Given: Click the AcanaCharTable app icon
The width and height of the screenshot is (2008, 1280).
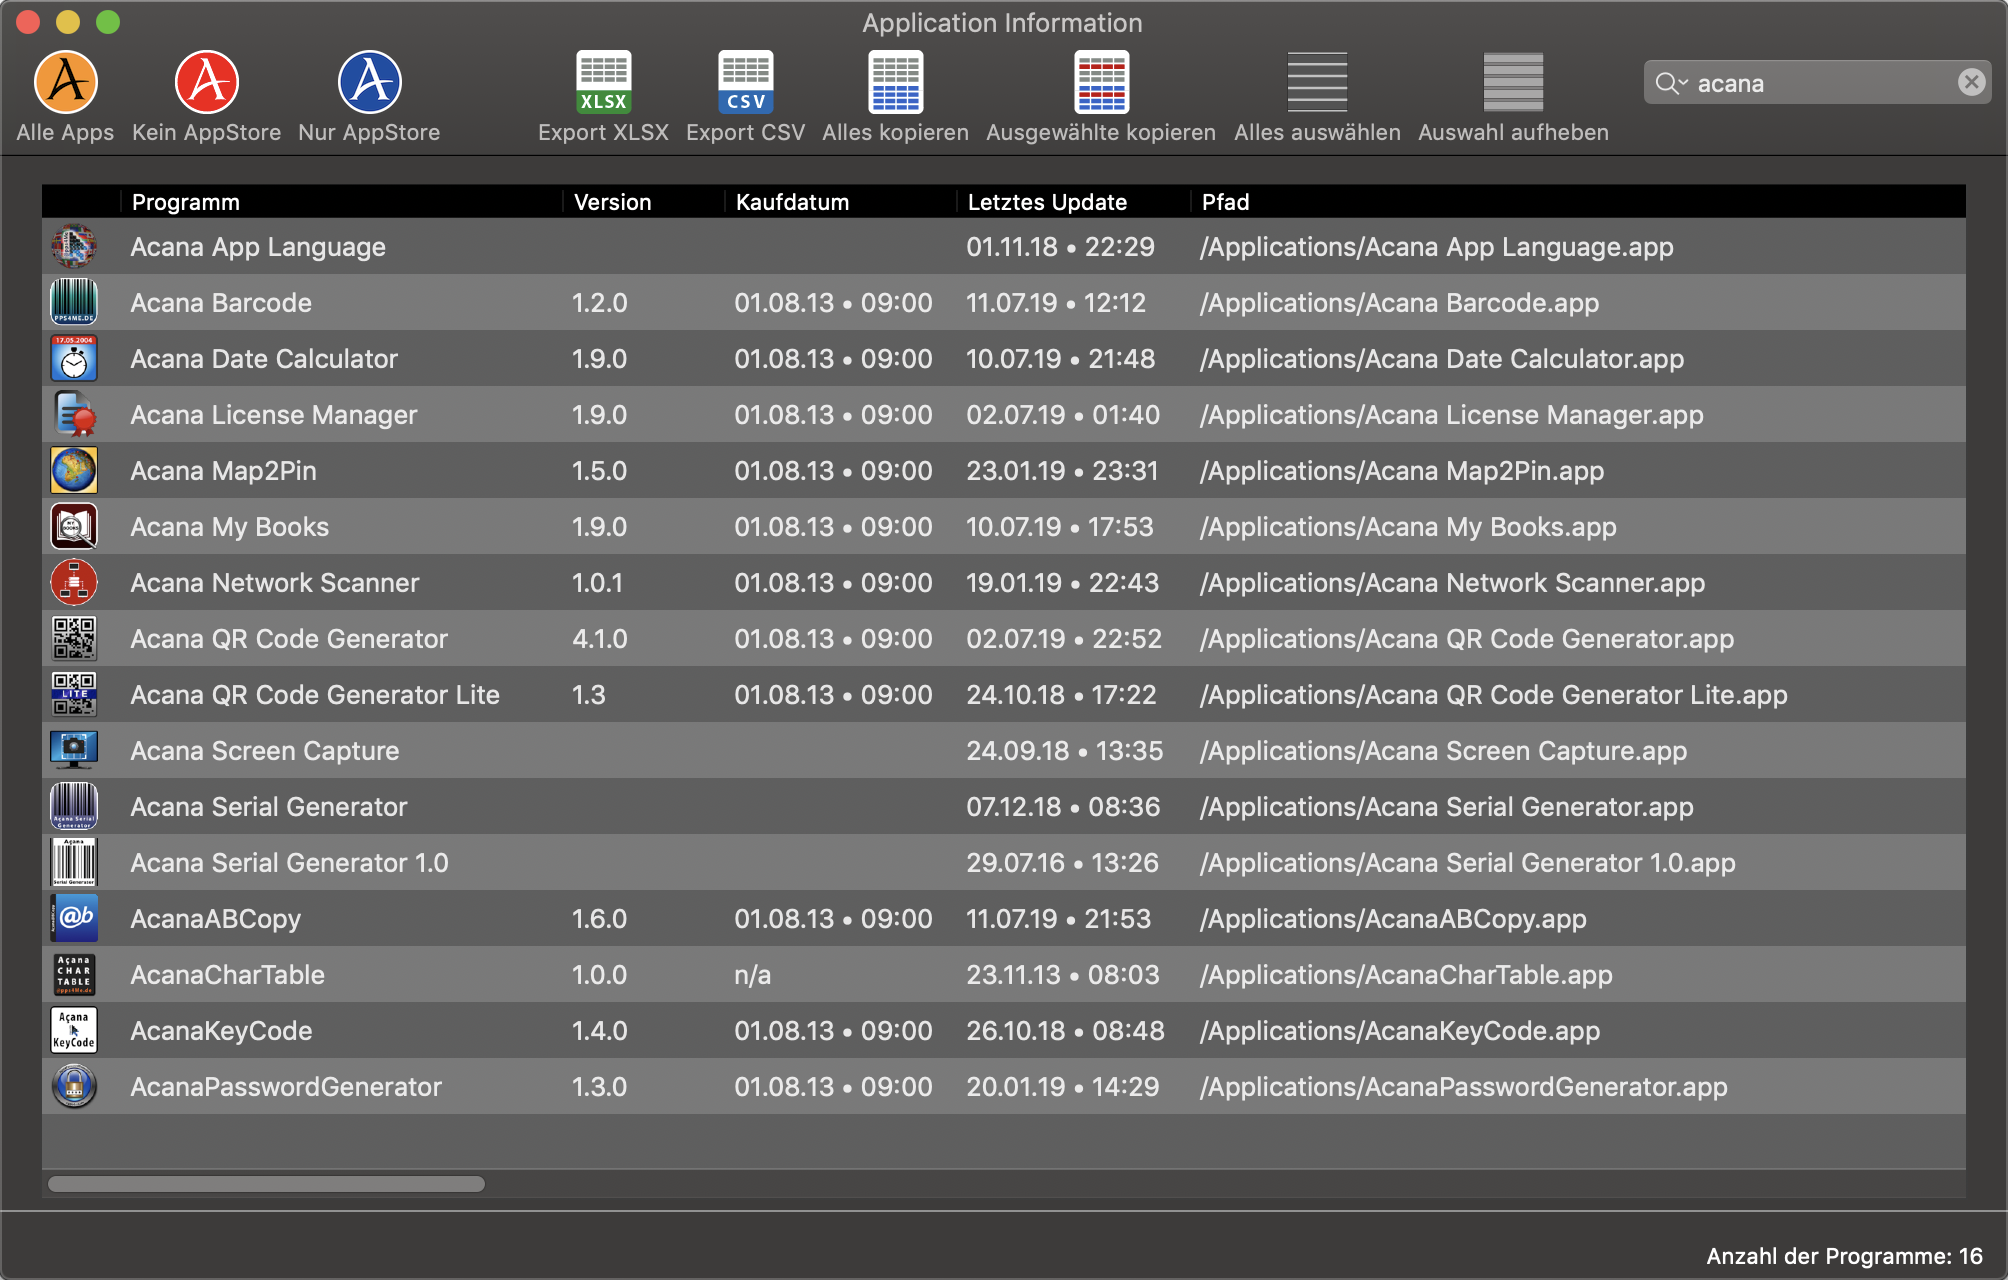Looking at the screenshot, I should pos(74,974).
